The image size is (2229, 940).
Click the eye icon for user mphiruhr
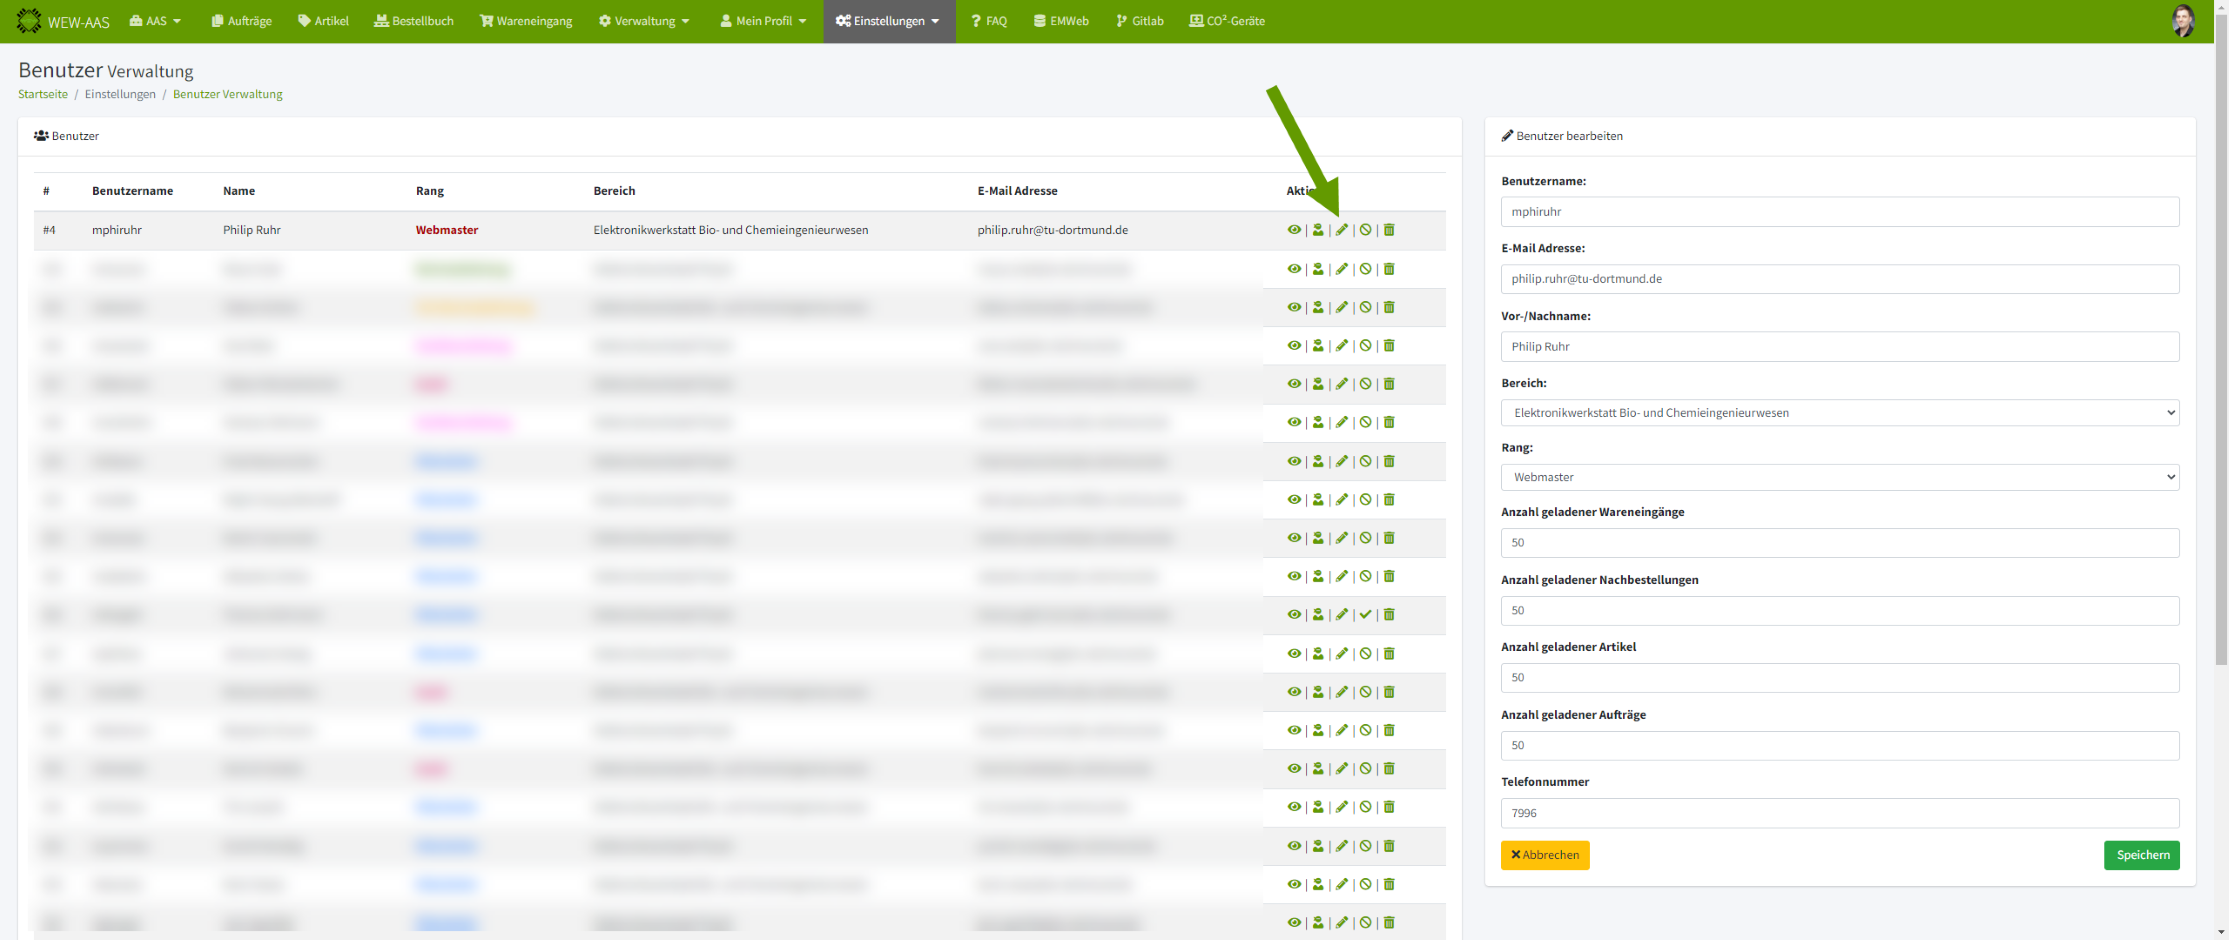point(1294,230)
